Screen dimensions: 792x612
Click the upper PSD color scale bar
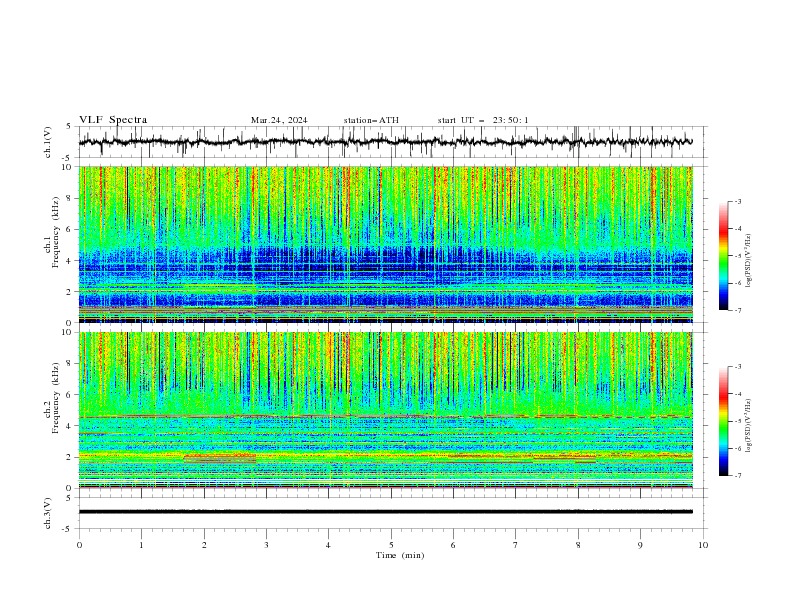724,255
